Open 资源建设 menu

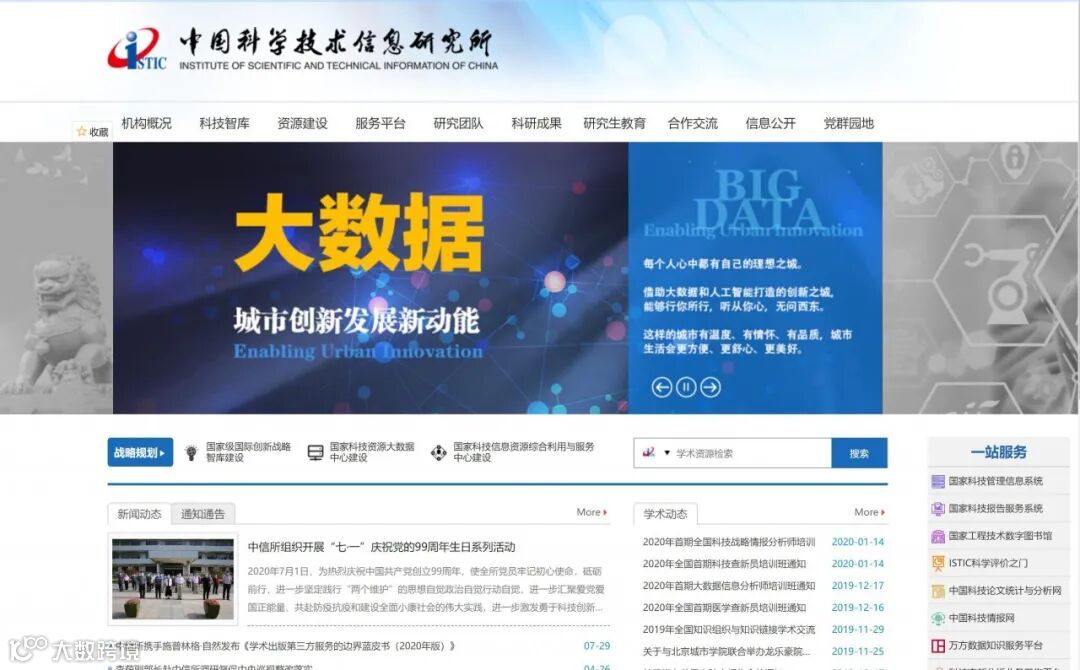pyautogui.click(x=302, y=123)
